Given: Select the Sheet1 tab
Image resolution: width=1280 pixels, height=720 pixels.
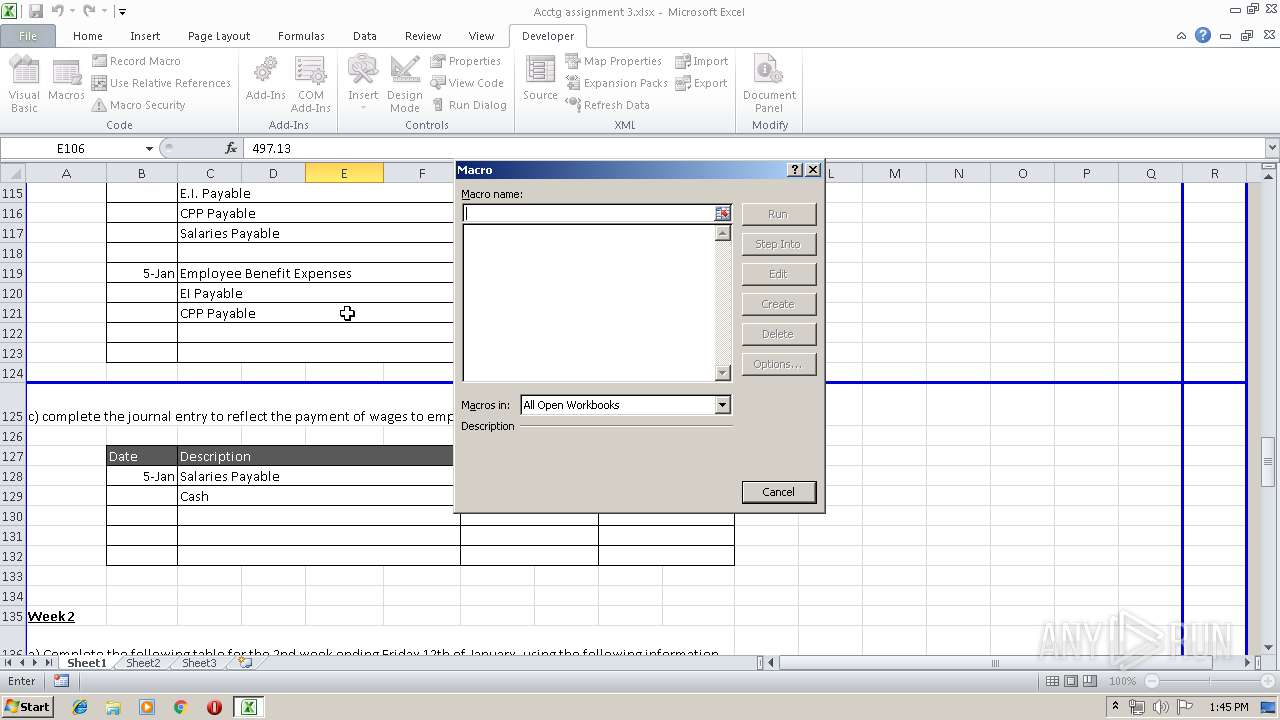Looking at the screenshot, I should pyautogui.click(x=87, y=663).
